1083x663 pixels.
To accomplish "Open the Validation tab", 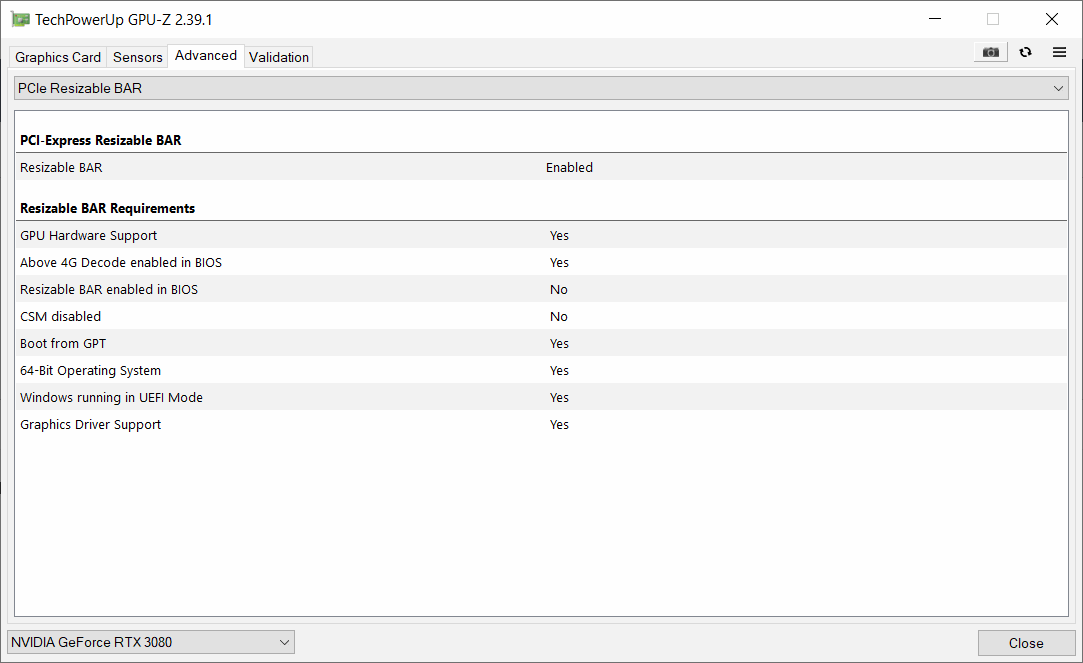I will point(279,57).
